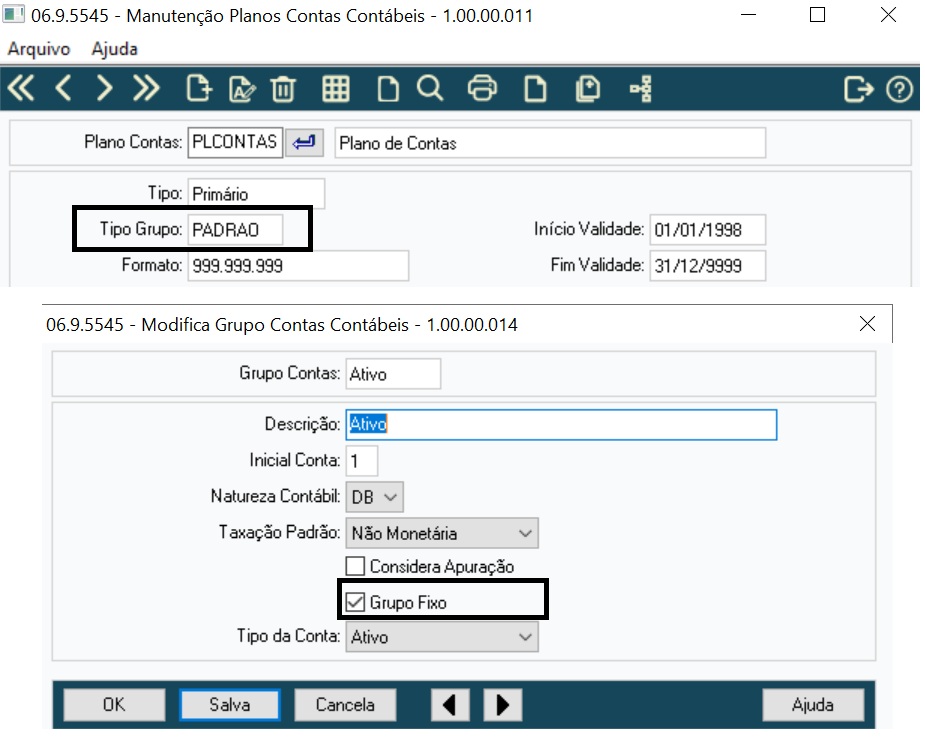Click the Início Validade date field
925x738 pixels.
pos(707,229)
